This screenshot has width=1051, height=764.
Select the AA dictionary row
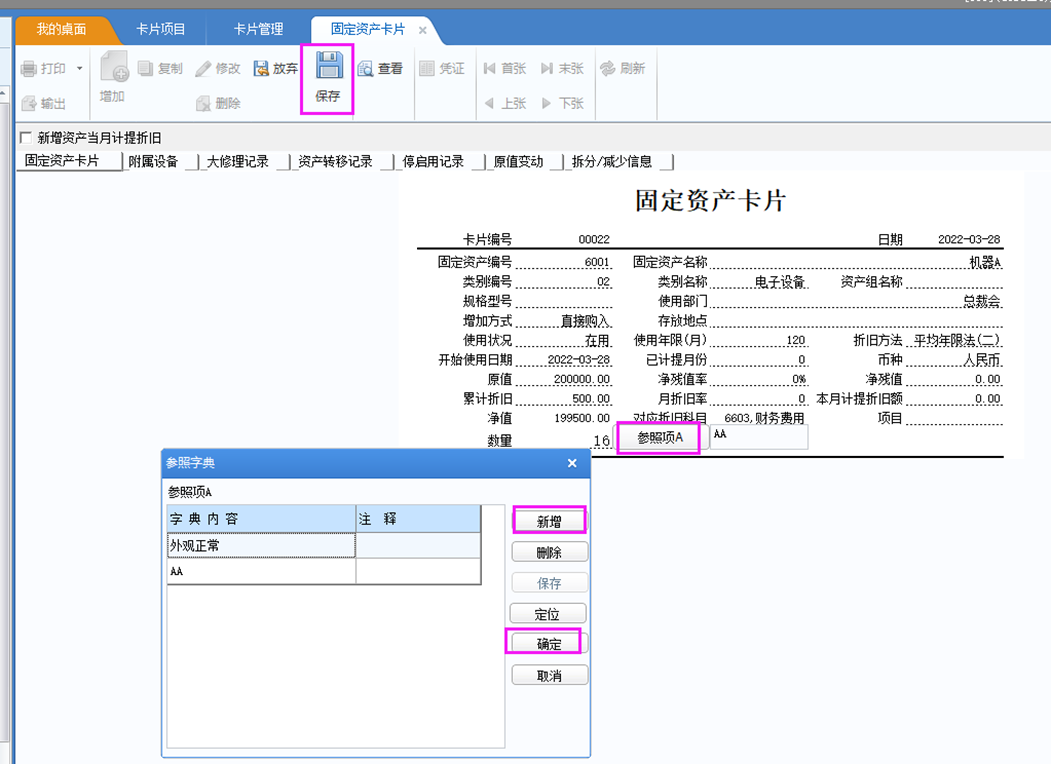(x=324, y=571)
